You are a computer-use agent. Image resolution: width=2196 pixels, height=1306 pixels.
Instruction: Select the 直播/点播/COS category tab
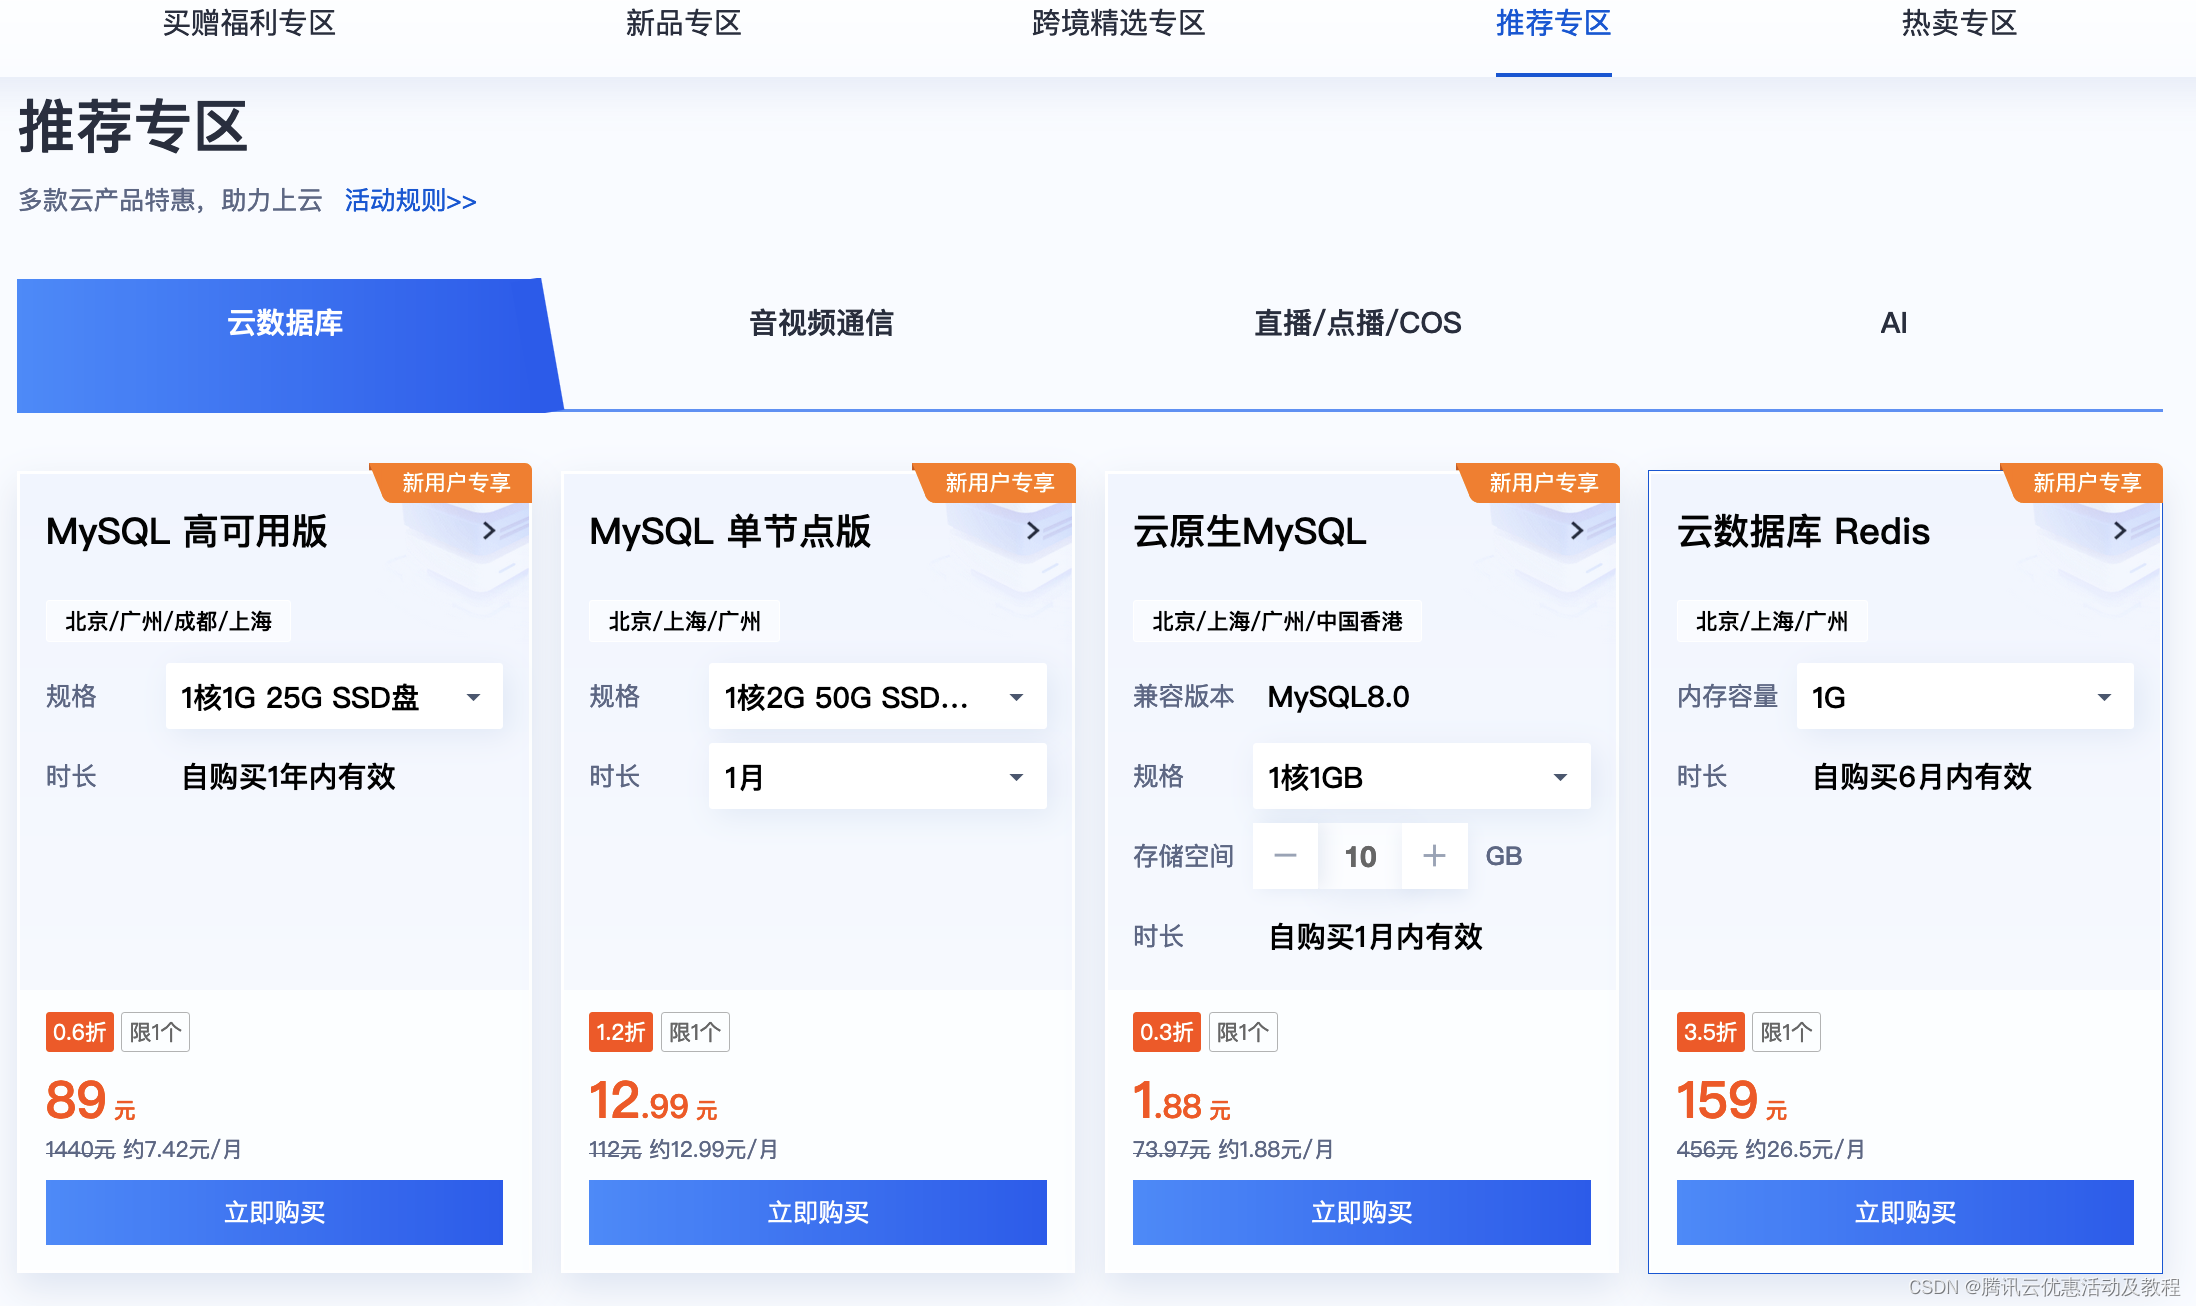[1357, 323]
